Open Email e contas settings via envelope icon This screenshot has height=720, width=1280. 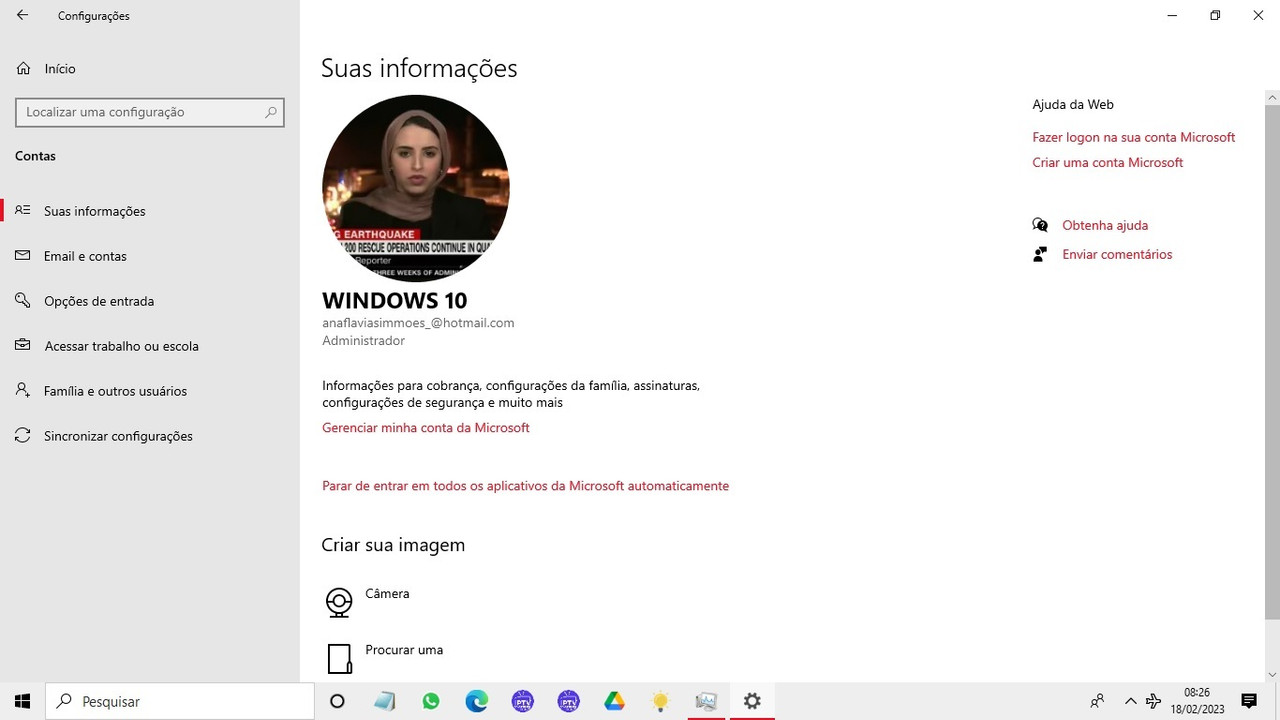point(22,256)
